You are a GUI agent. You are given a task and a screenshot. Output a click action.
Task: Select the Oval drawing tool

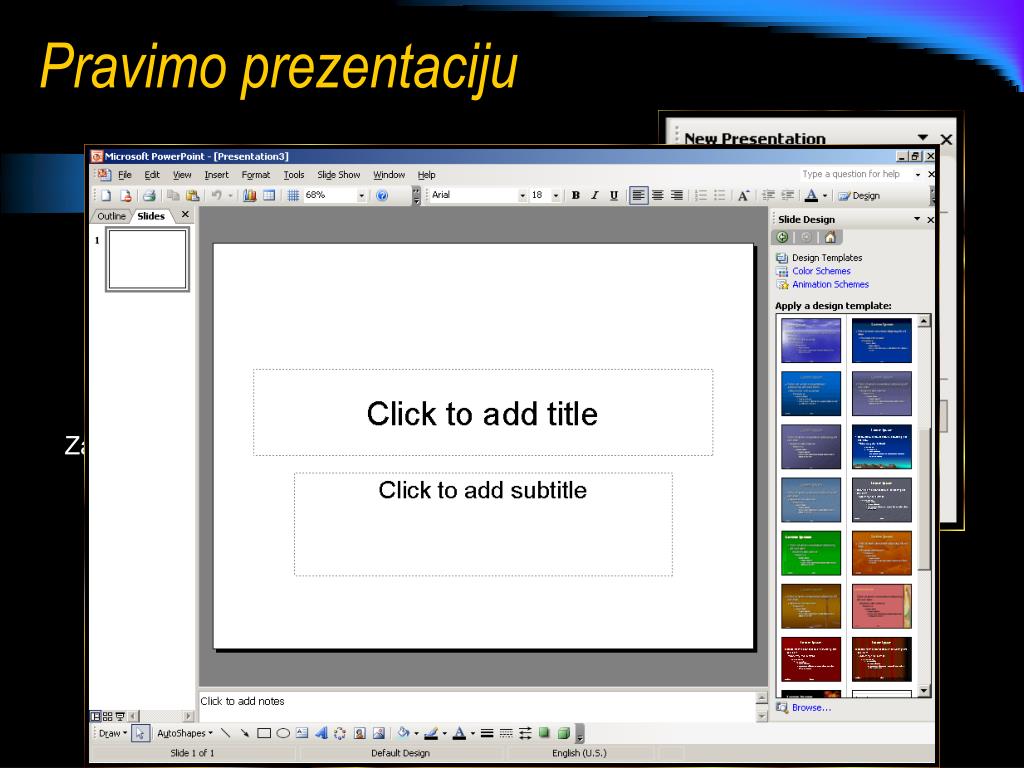pos(283,733)
